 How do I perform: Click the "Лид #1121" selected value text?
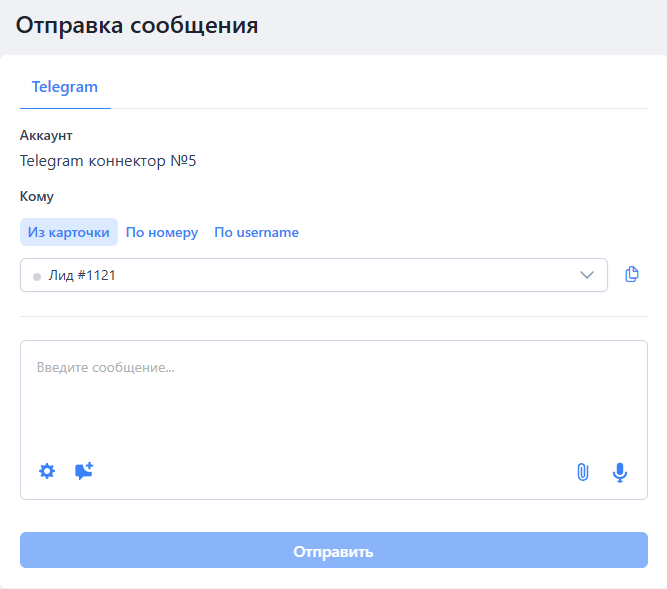[82, 275]
